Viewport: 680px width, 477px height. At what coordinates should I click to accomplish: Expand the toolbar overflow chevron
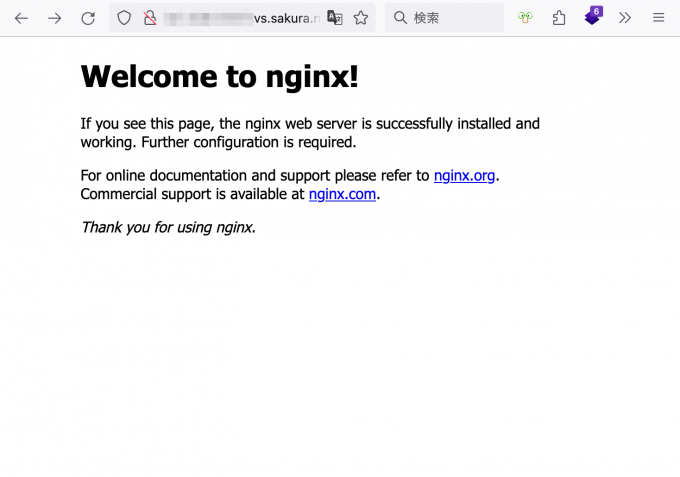(x=625, y=18)
